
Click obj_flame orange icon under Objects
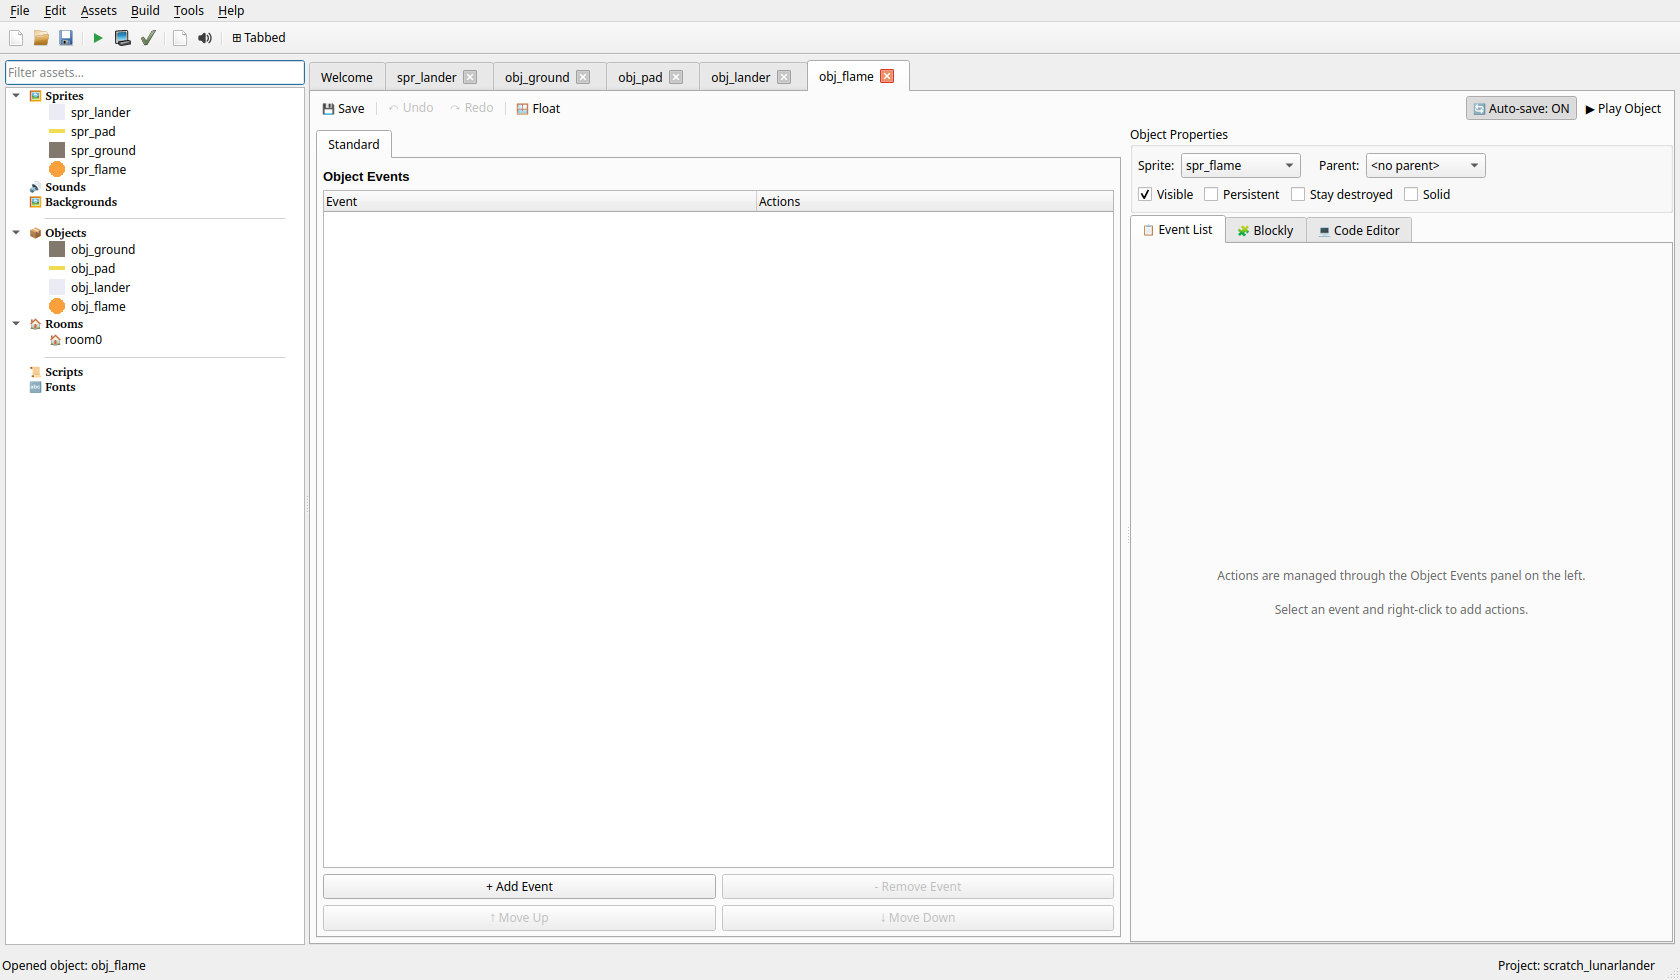point(57,306)
